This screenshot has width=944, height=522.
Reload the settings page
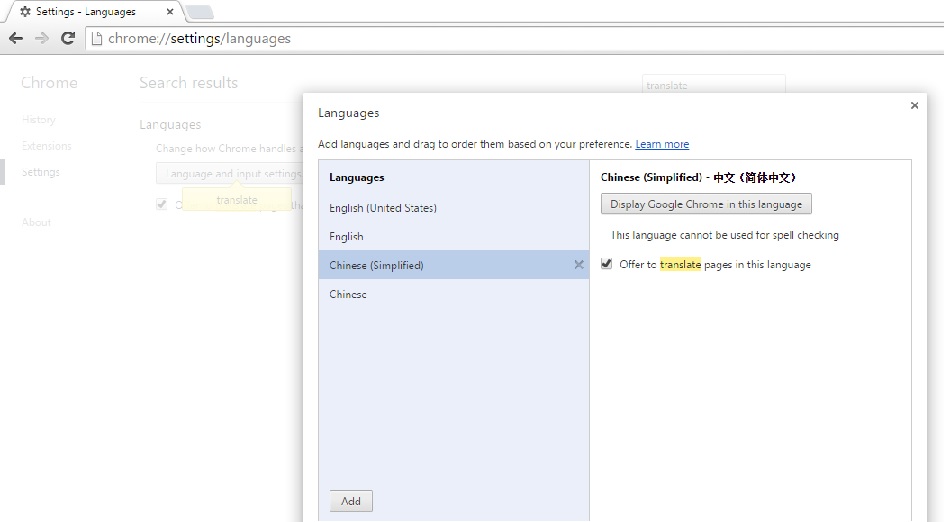pyautogui.click(x=68, y=39)
